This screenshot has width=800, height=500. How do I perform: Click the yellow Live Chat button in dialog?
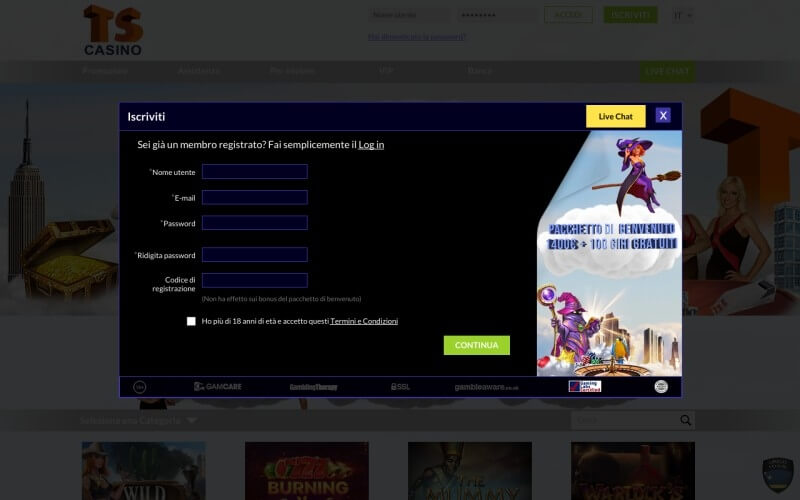[x=616, y=116]
